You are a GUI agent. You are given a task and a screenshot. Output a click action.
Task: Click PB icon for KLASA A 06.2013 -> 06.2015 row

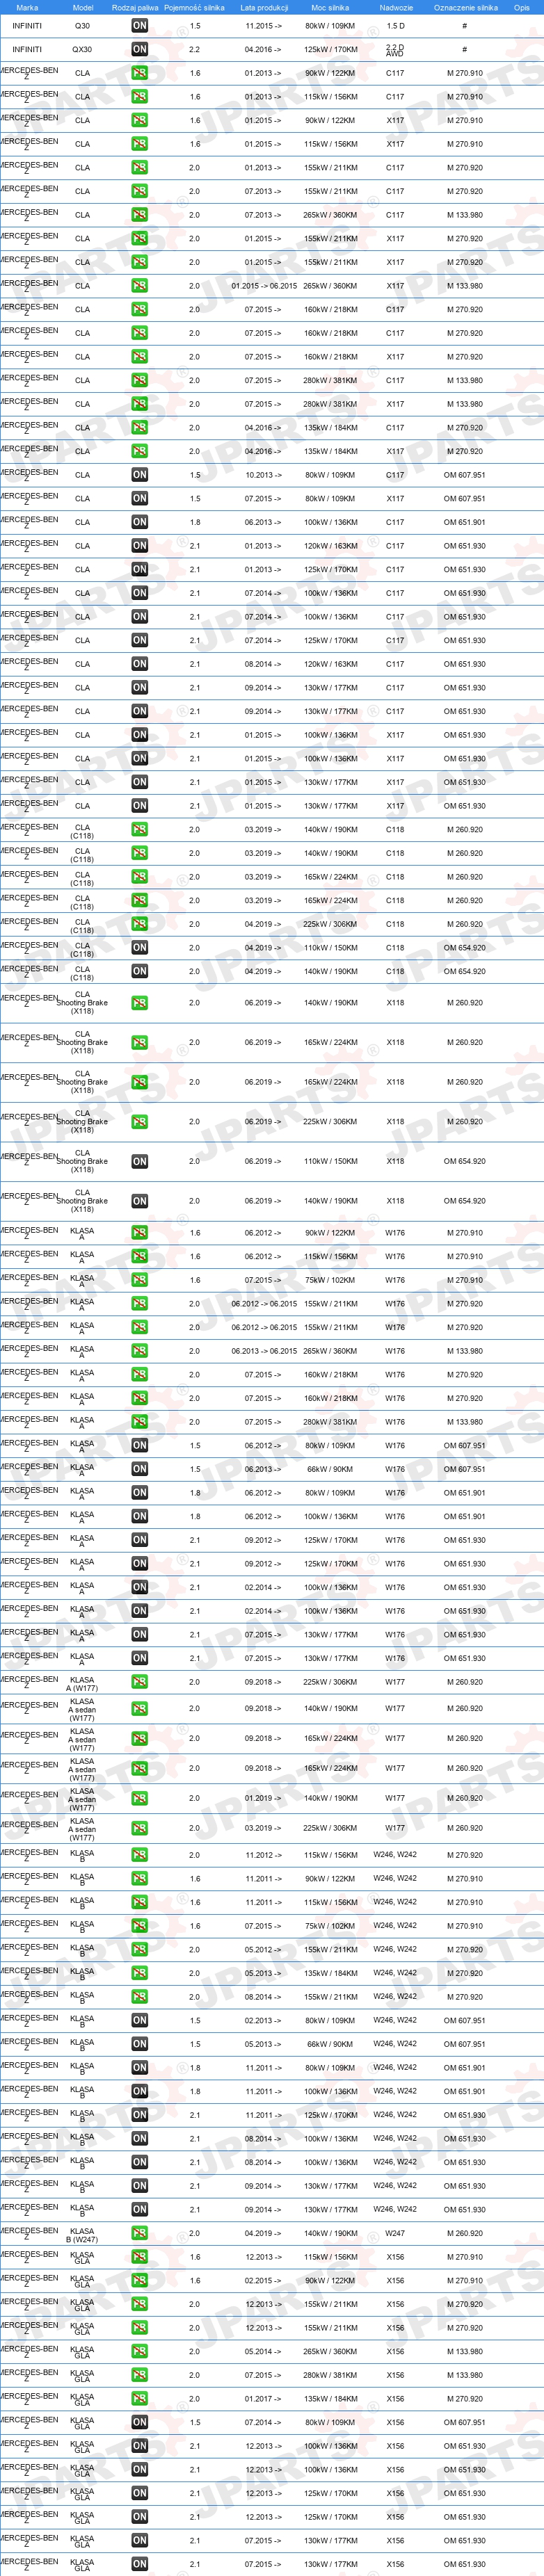139,1351
